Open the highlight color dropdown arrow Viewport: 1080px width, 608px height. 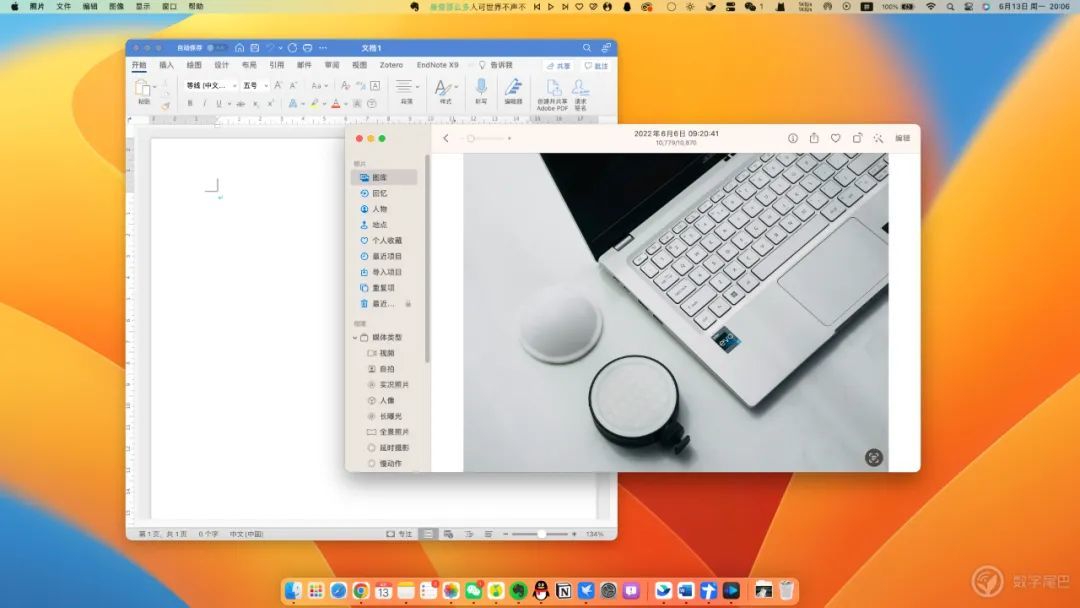(324, 104)
